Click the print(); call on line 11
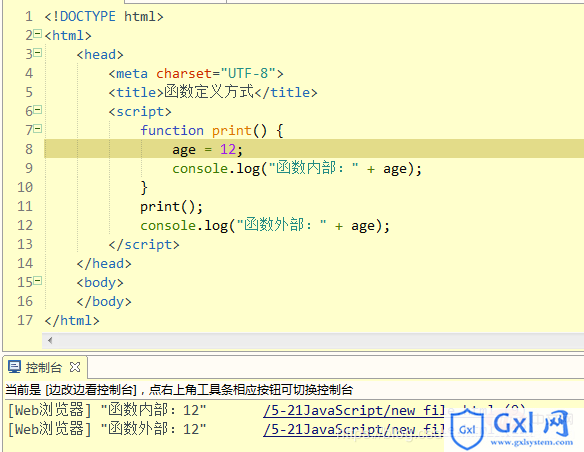Image resolution: width=584 pixels, height=452 pixels. [x=171, y=206]
